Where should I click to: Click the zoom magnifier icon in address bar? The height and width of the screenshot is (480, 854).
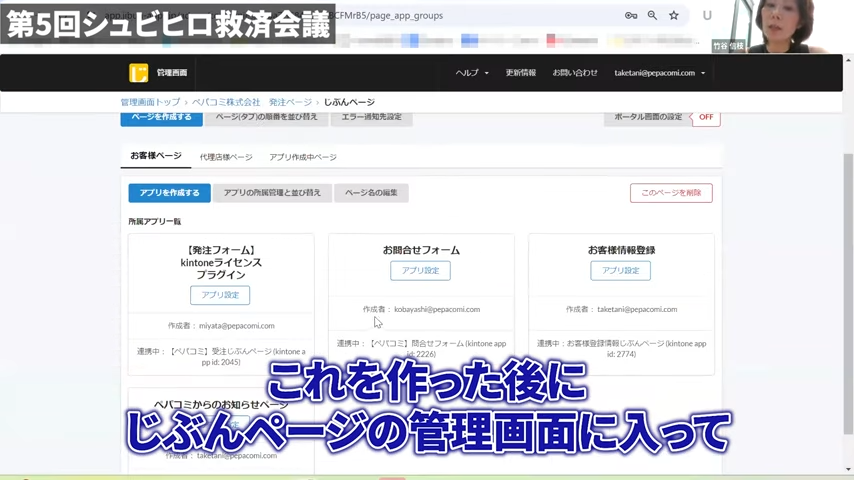[652, 16]
